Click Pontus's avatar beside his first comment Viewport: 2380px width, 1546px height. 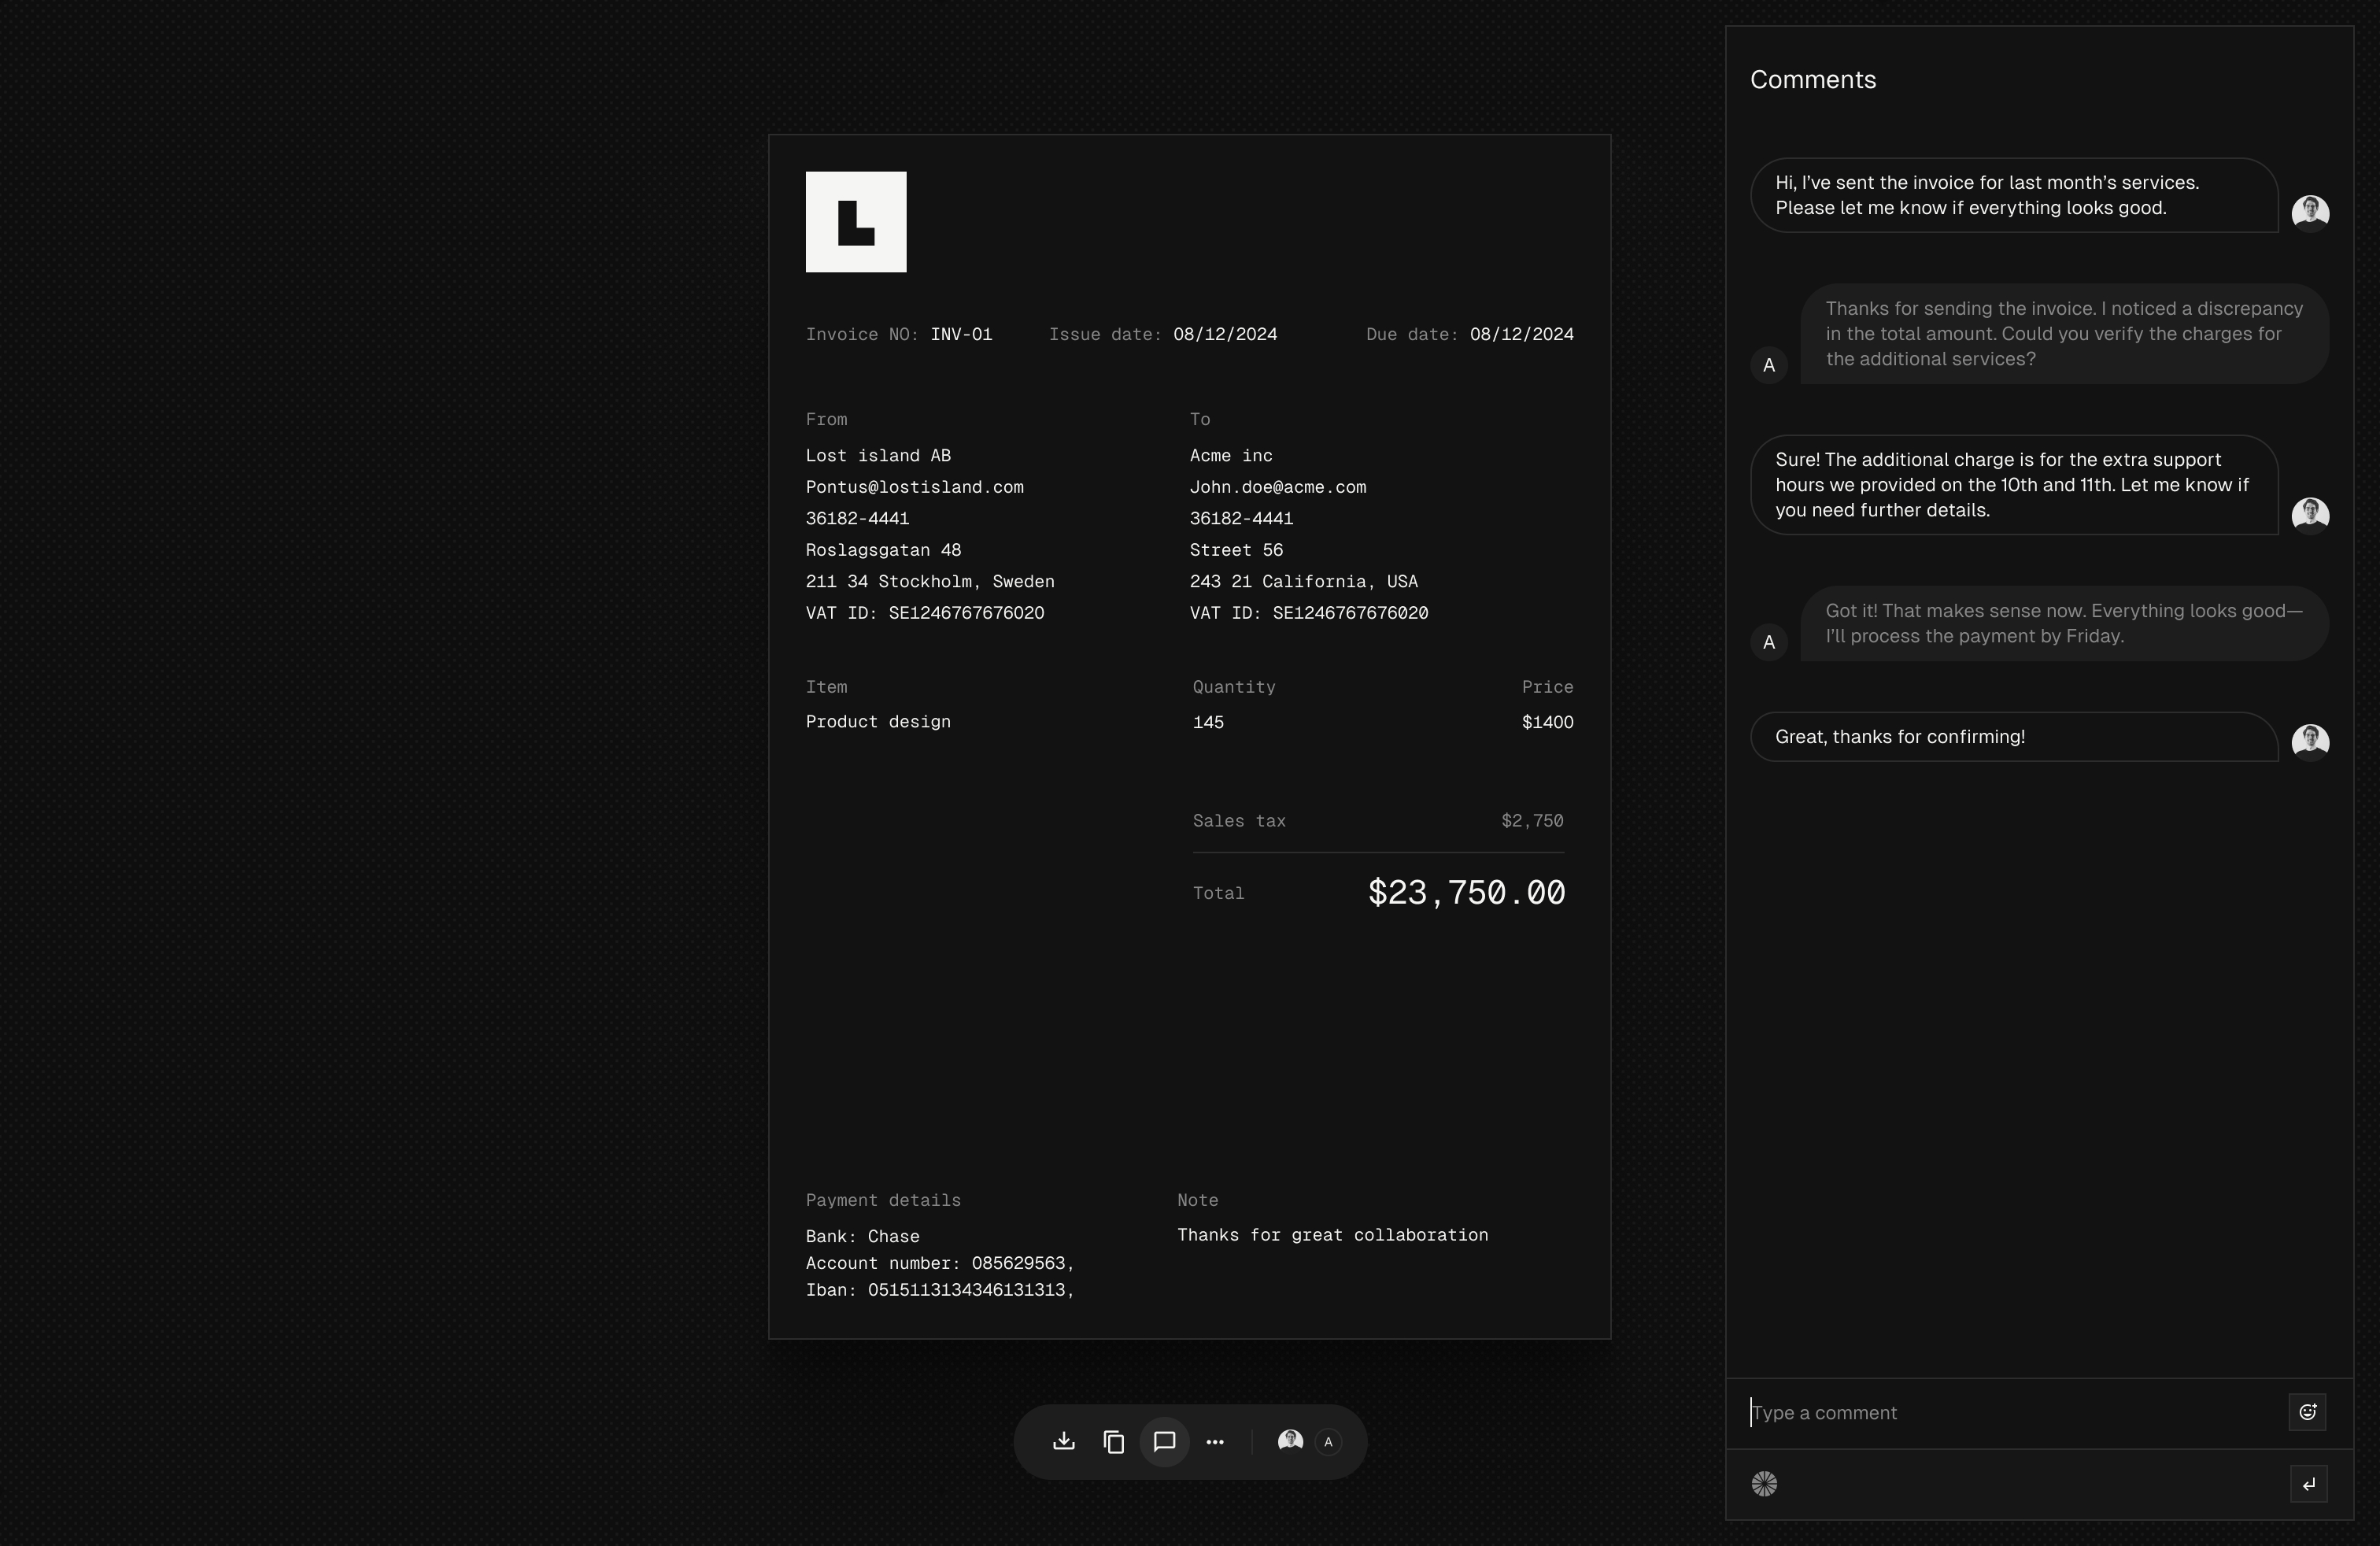pos(2311,212)
